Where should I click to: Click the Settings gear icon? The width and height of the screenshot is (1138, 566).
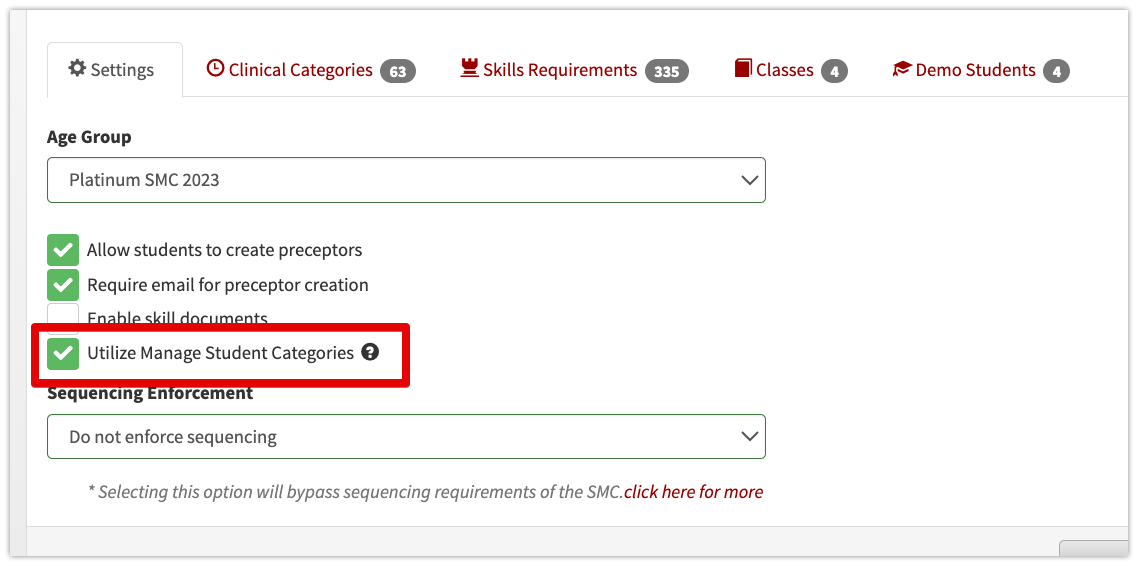click(x=76, y=69)
